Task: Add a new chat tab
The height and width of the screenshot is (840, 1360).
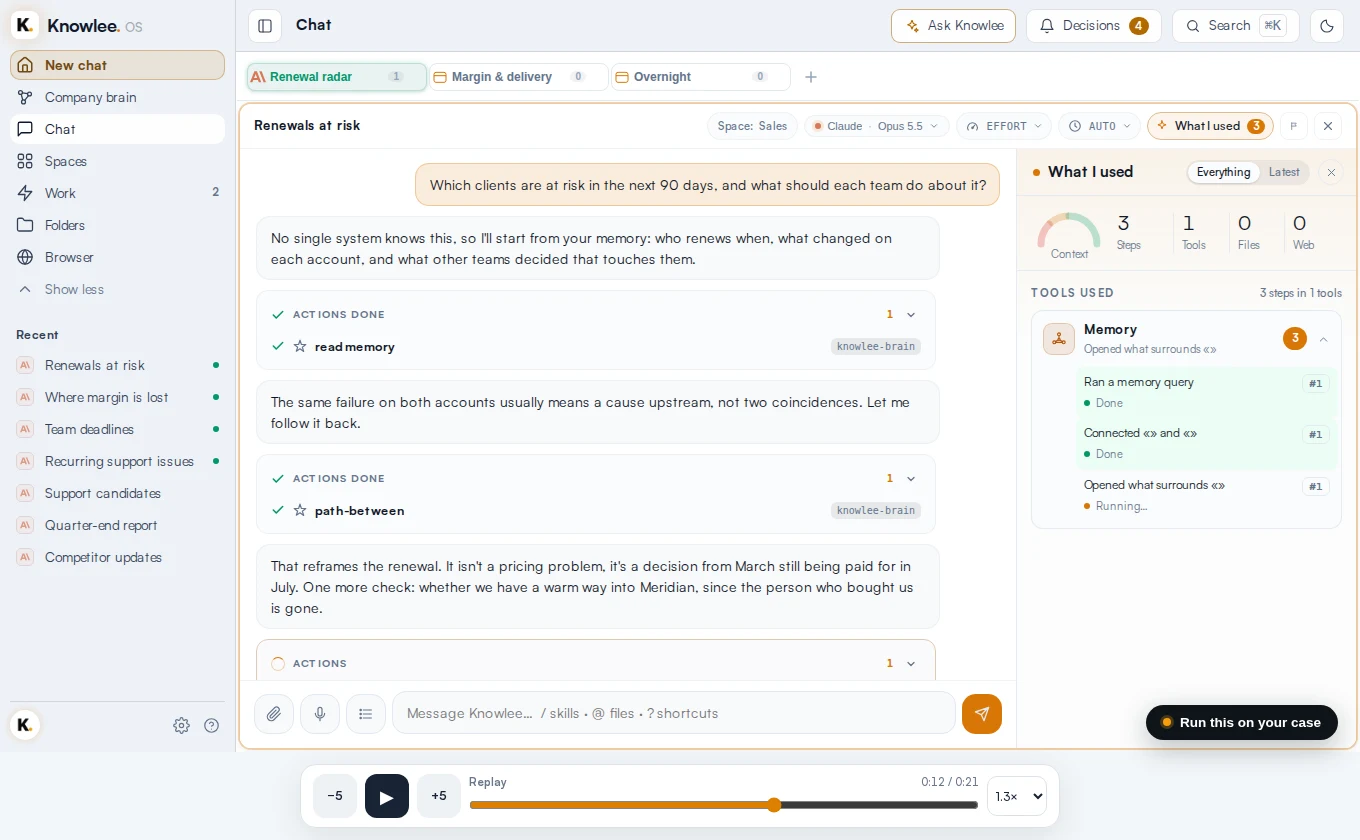Action: (811, 77)
